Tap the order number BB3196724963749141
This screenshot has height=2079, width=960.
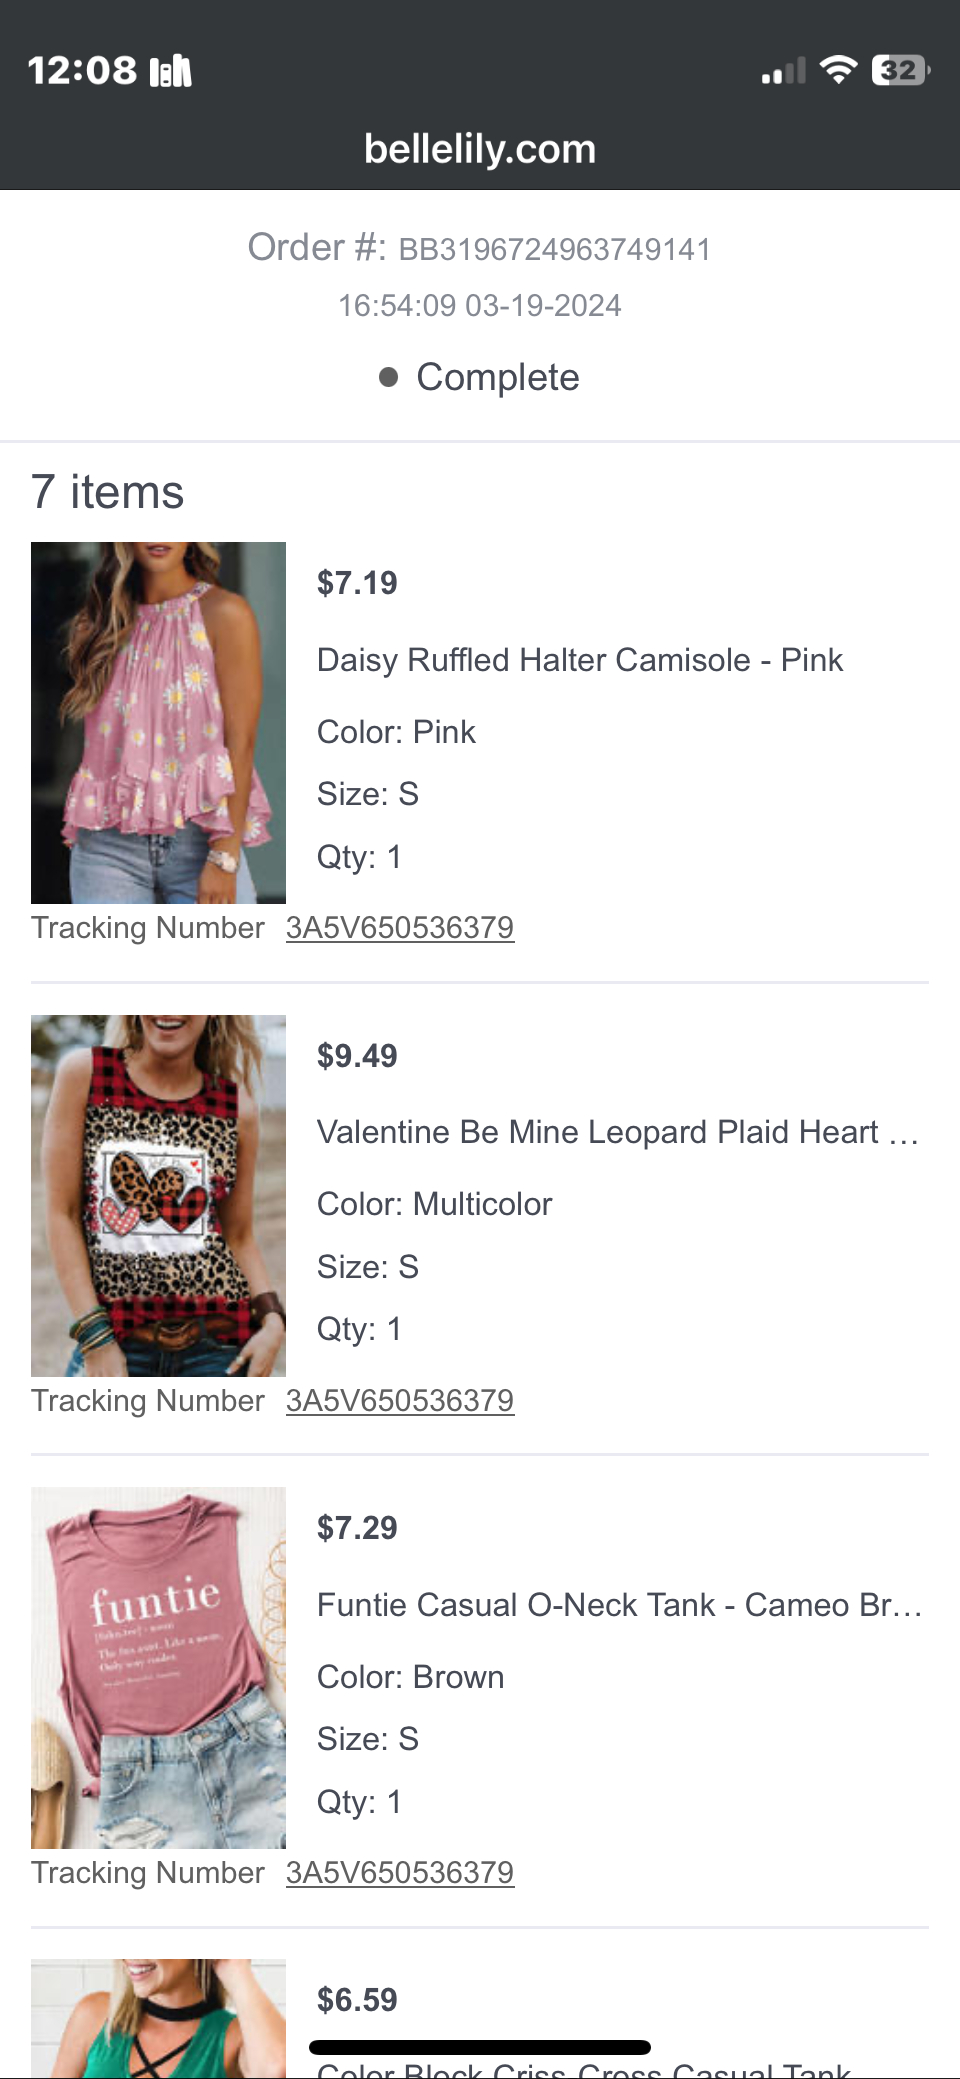[554, 249]
